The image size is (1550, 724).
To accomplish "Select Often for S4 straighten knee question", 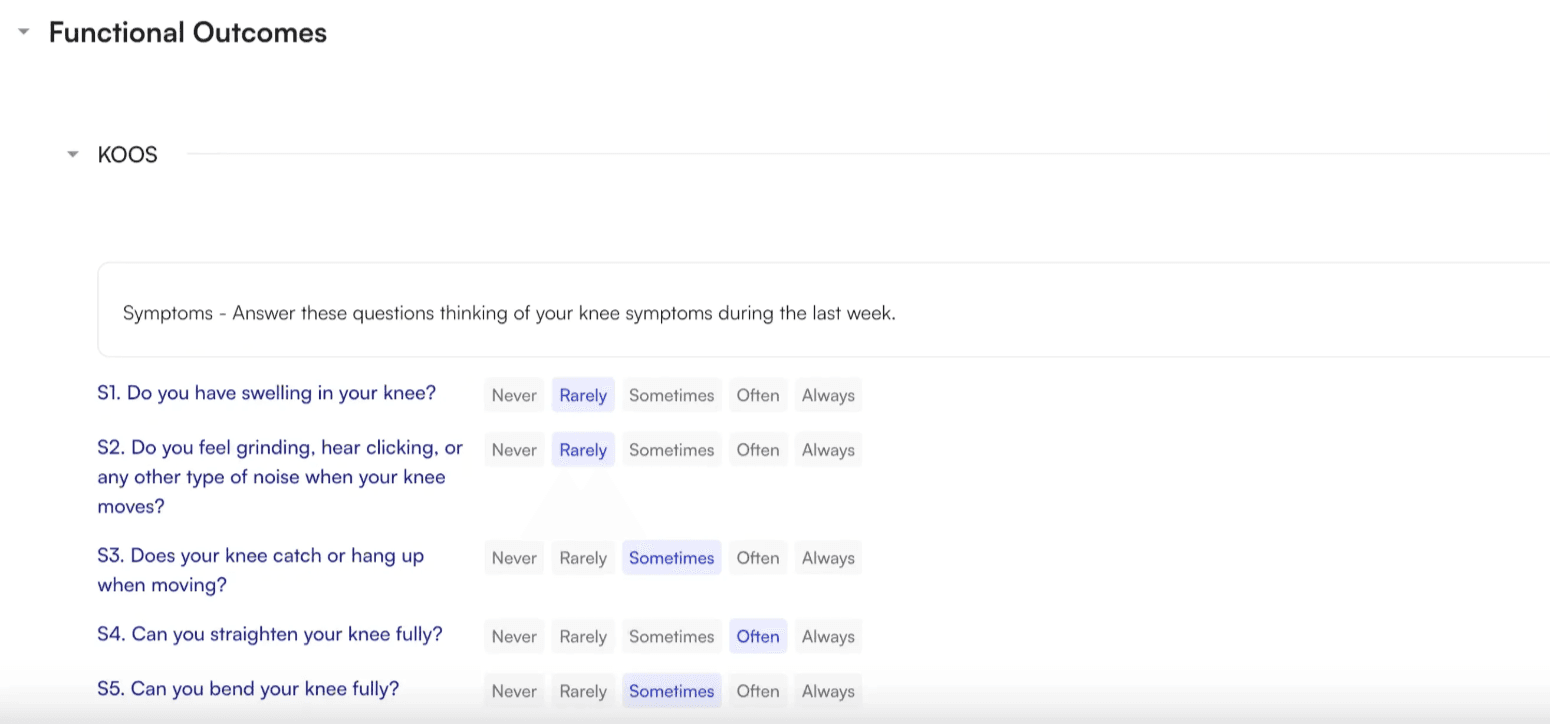I will tap(758, 636).
